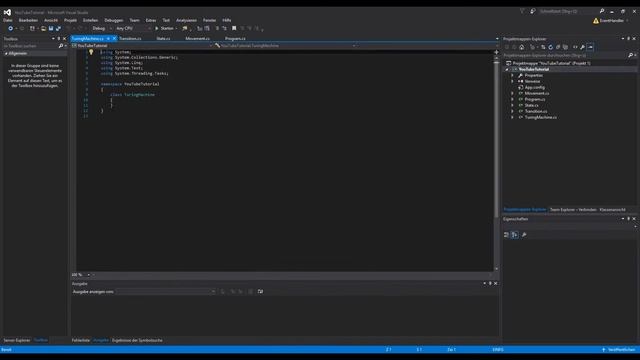Click the Save file toolbar icon
The width and height of the screenshot is (640, 360).
51,28
